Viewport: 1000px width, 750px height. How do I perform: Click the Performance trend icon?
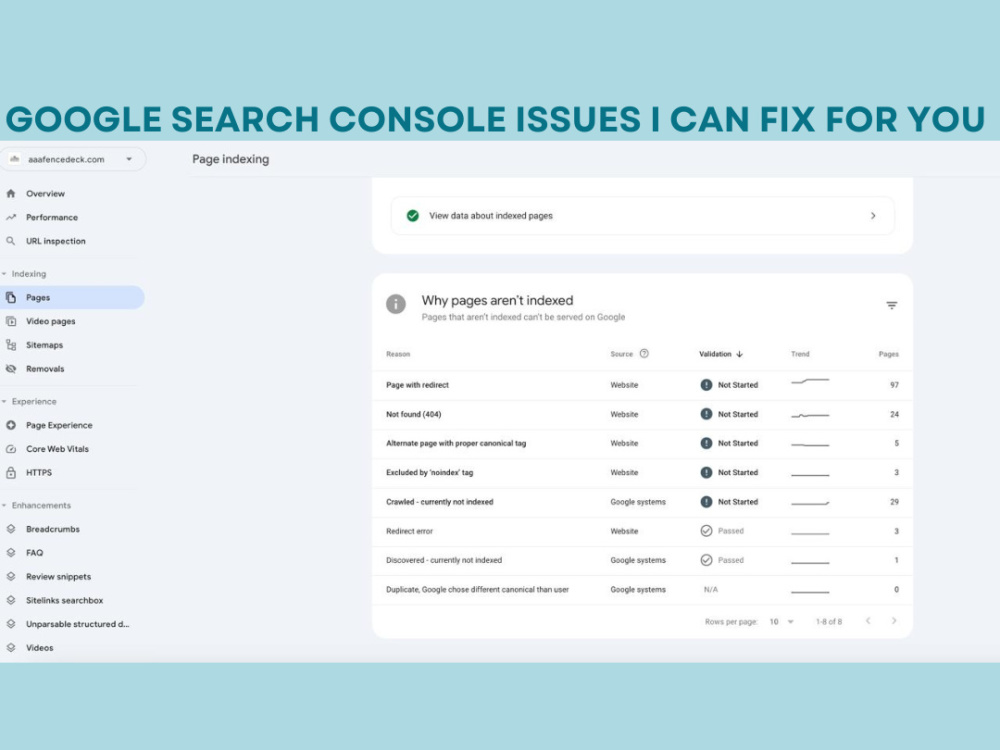11,217
